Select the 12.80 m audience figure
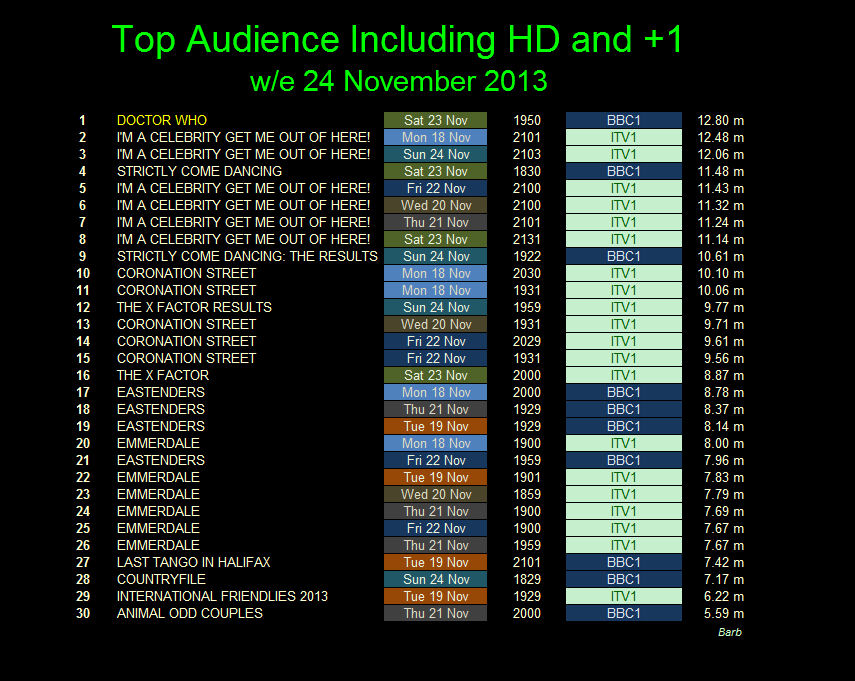855x681 pixels. (720, 120)
